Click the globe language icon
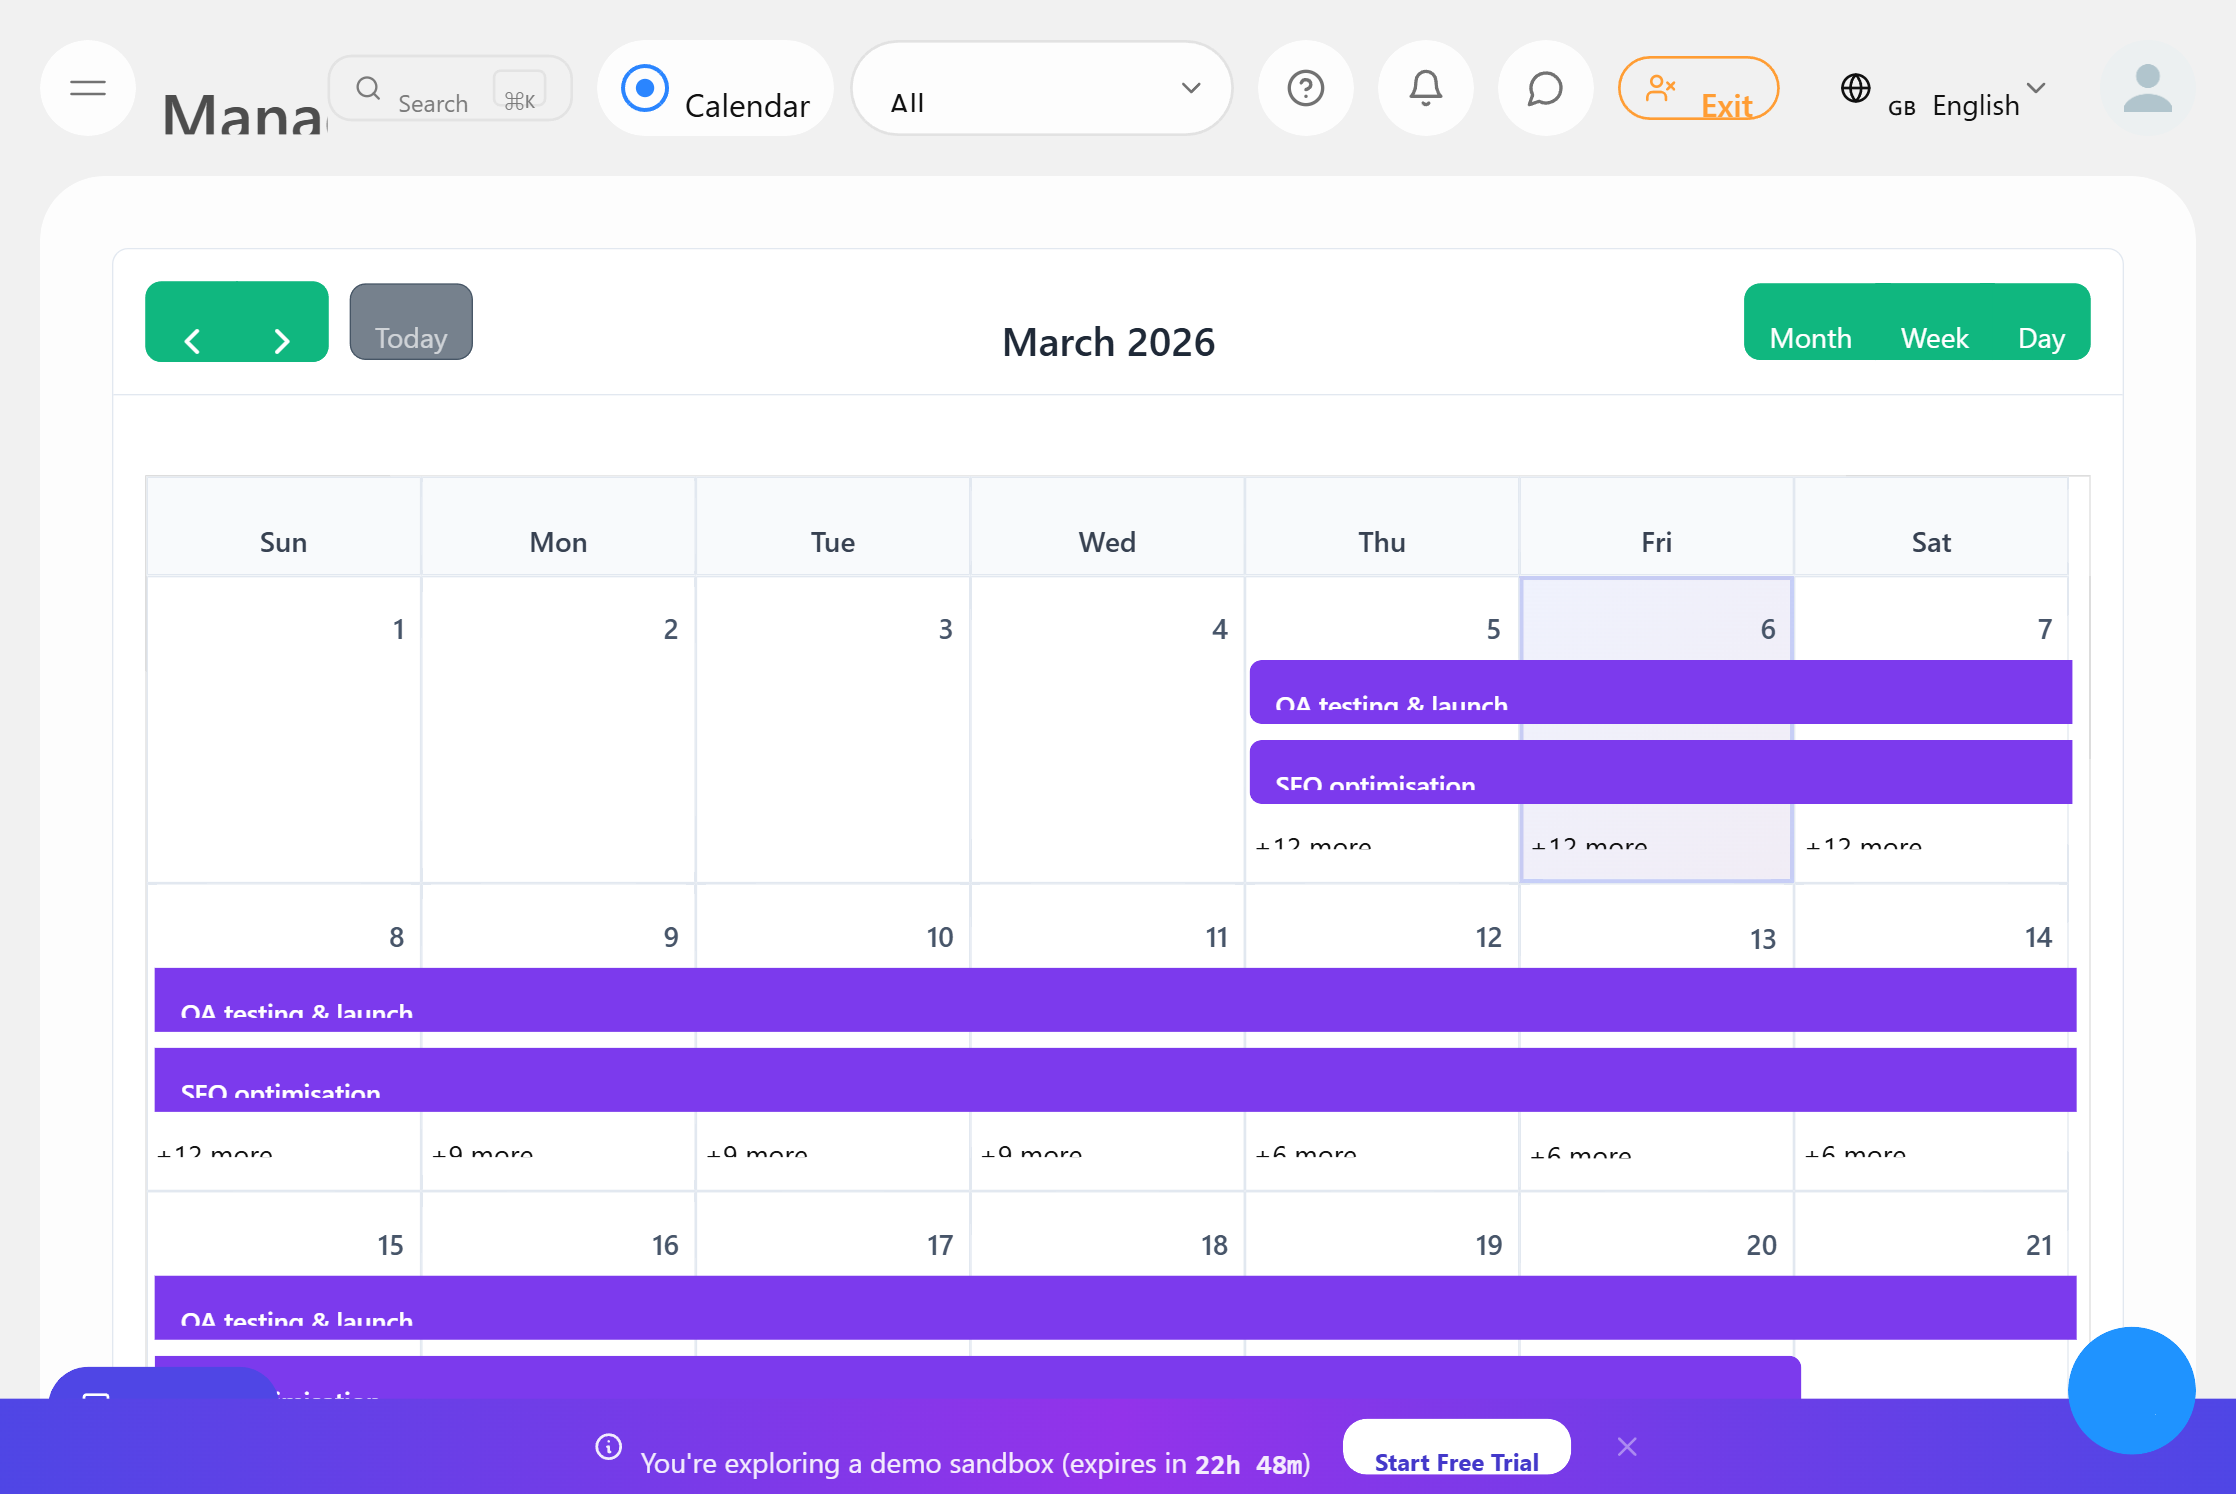Screen dimensions: 2236x1494 1855,89
